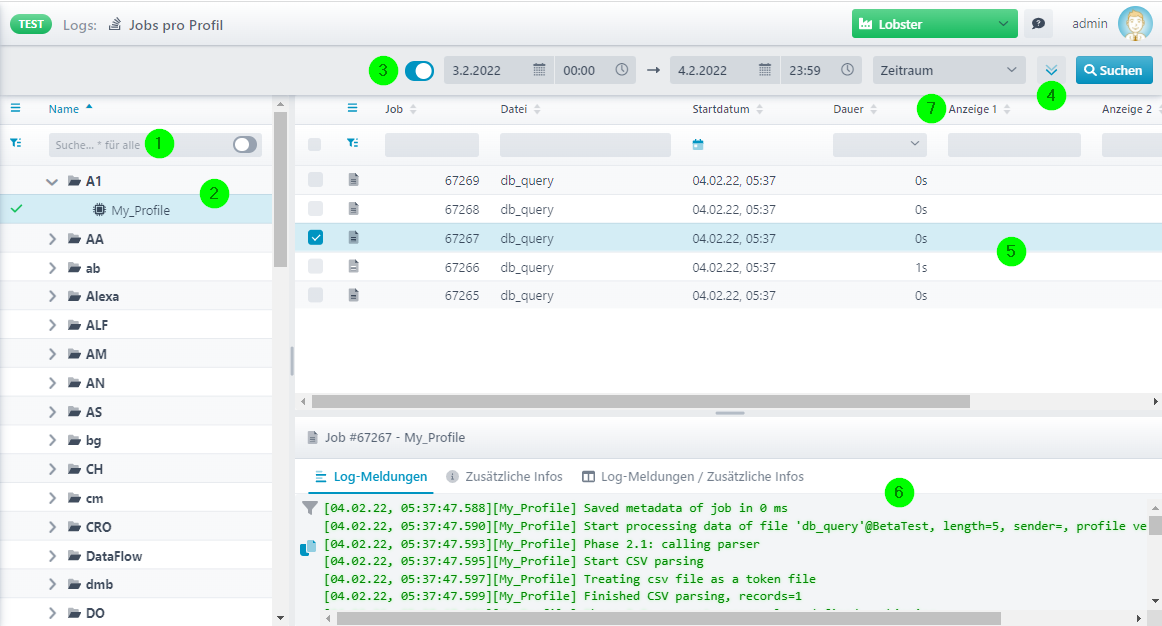
Task: Click the filter icon beside profile search field
Action: (16, 143)
